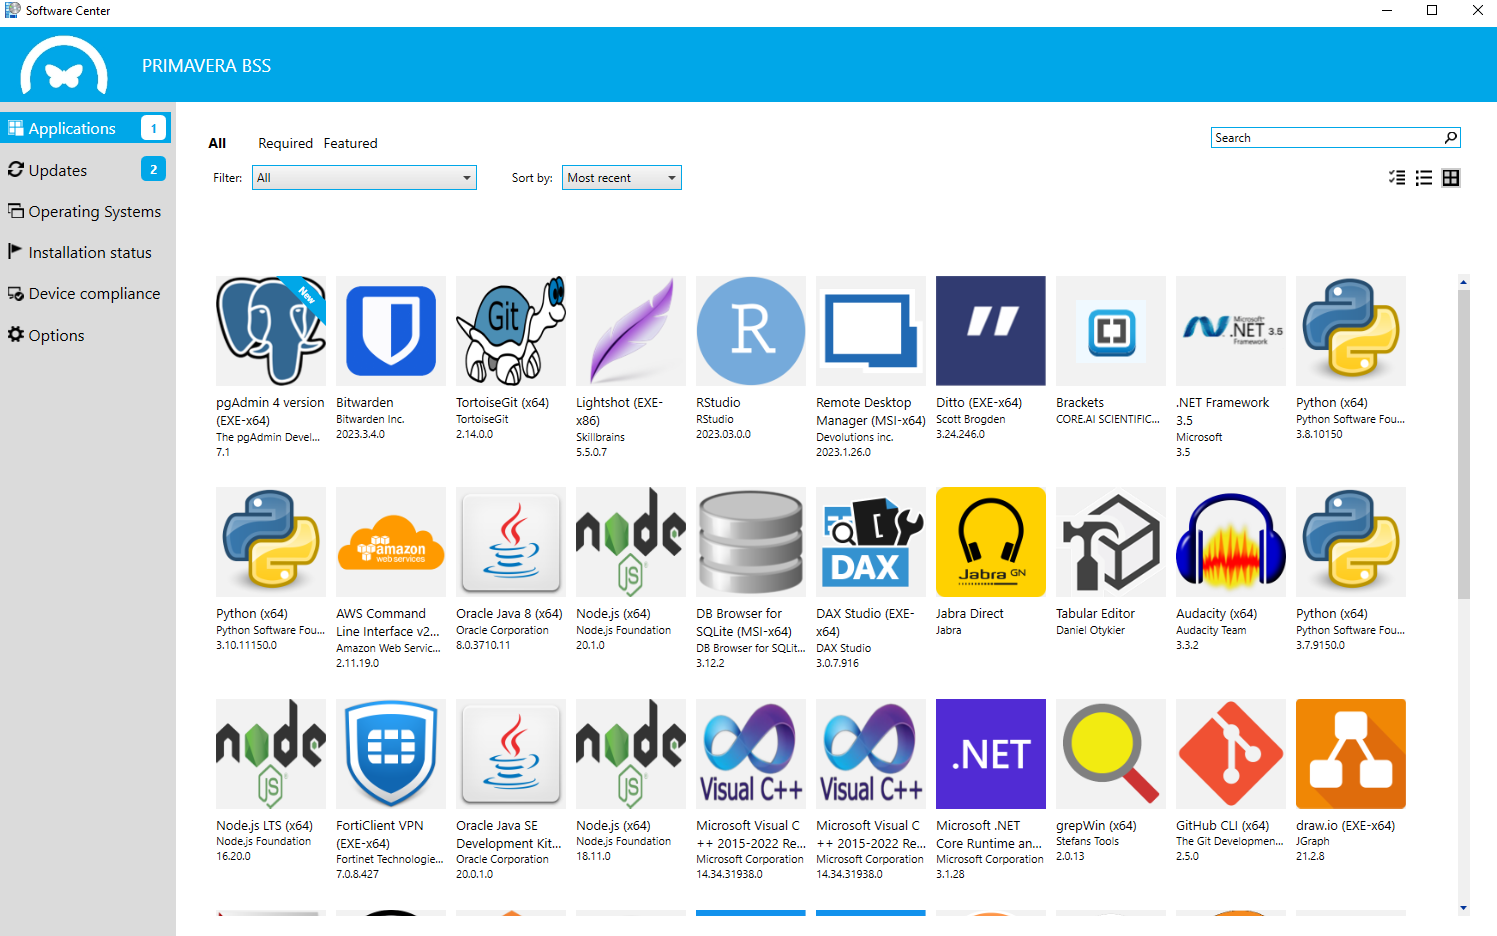Switch to list view icon
The height and width of the screenshot is (936, 1497).
1424,178
